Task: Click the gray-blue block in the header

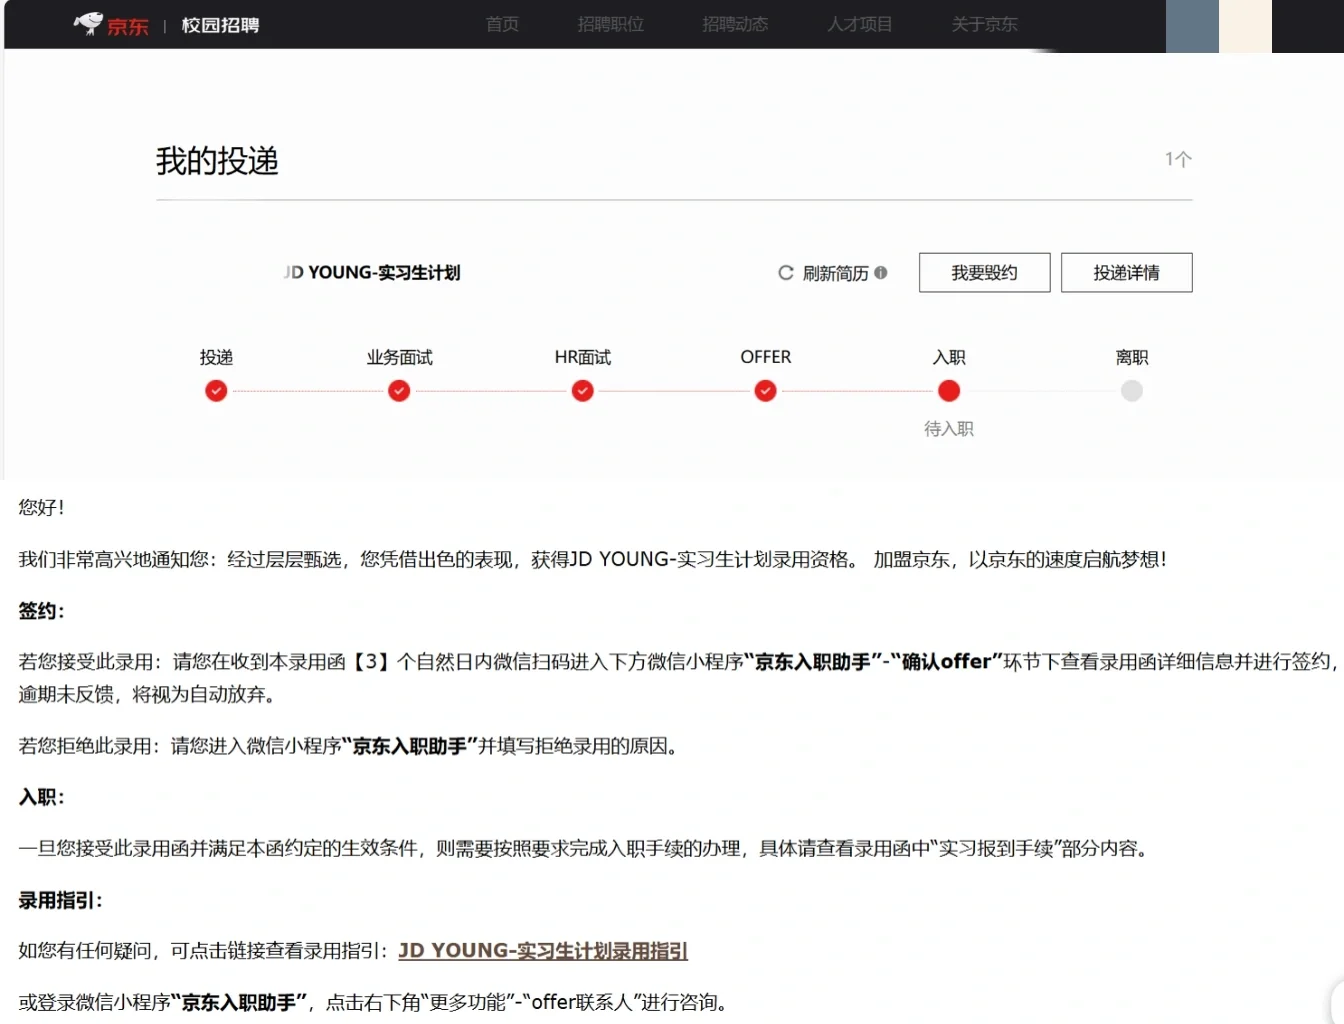Action: (x=1192, y=26)
